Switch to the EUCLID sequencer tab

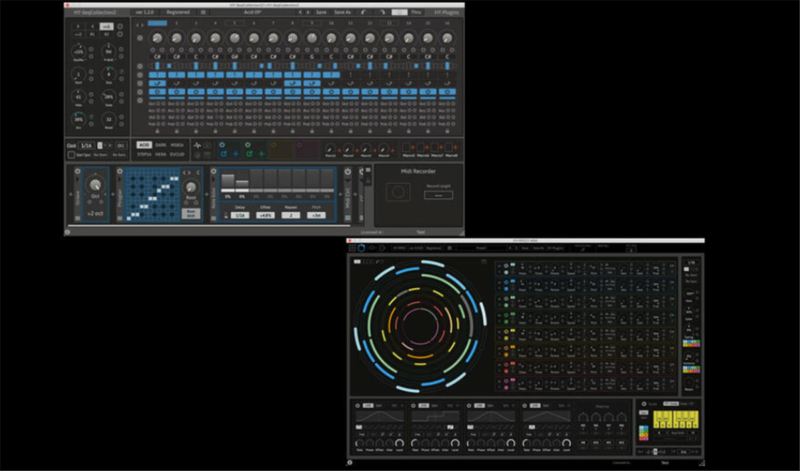point(177,155)
